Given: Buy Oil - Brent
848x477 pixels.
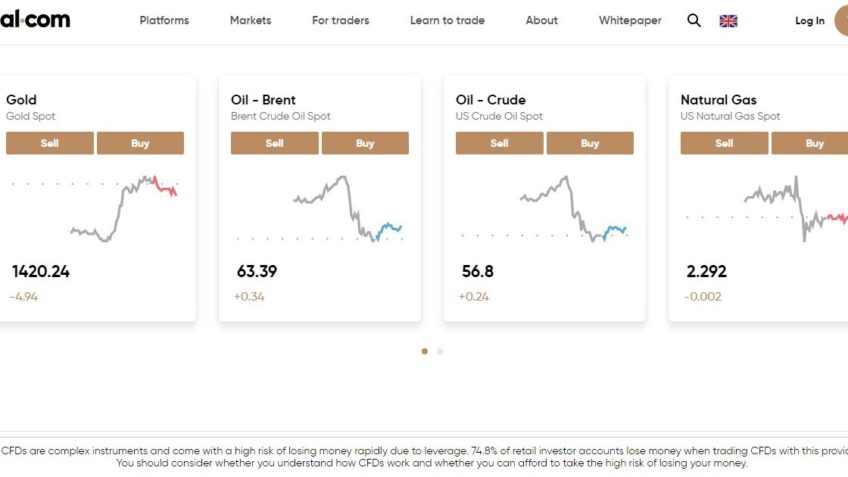Looking at the screenshot, I should 365,143.
